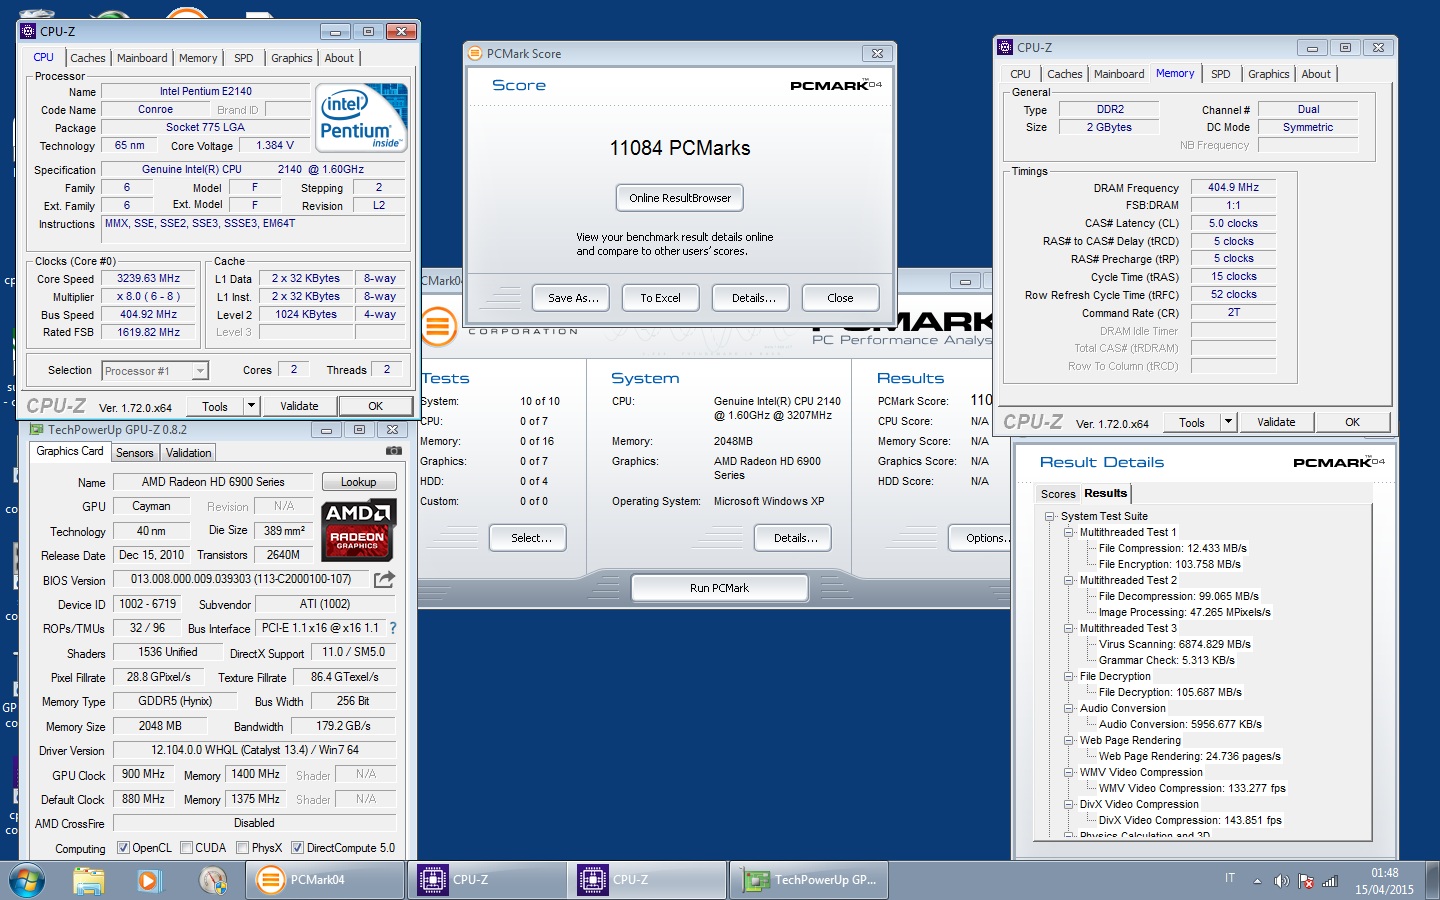Open the Windows Start menu orb

(x=26, y=880)
